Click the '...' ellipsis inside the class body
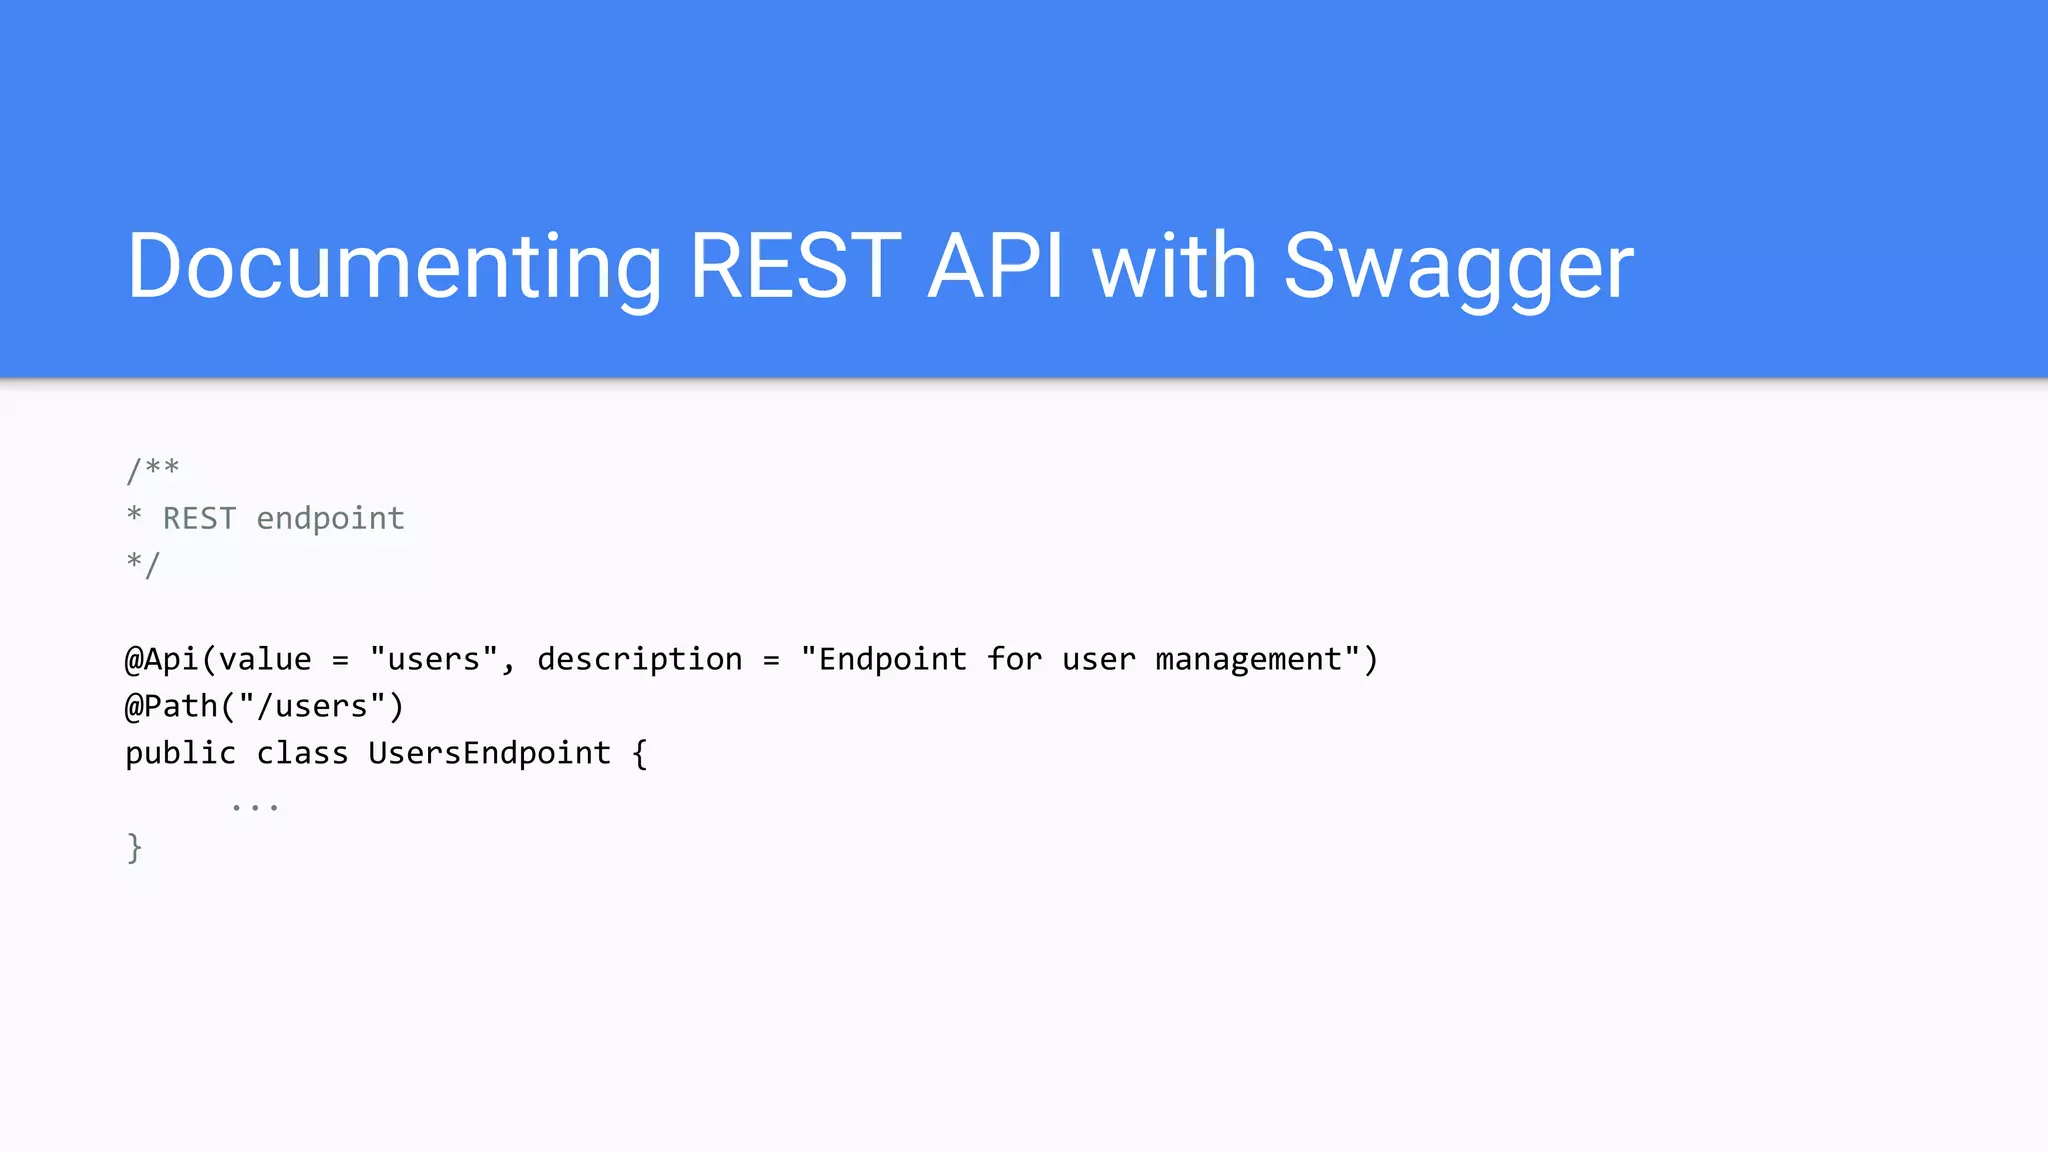The height and width of the screenshot is (1152, 2048). [255, 805]
